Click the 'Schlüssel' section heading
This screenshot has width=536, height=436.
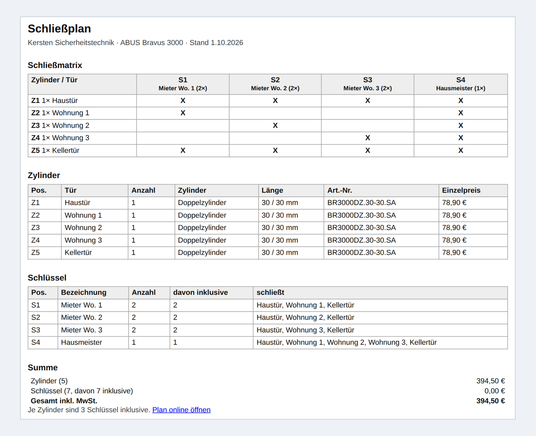coord(47,278)
